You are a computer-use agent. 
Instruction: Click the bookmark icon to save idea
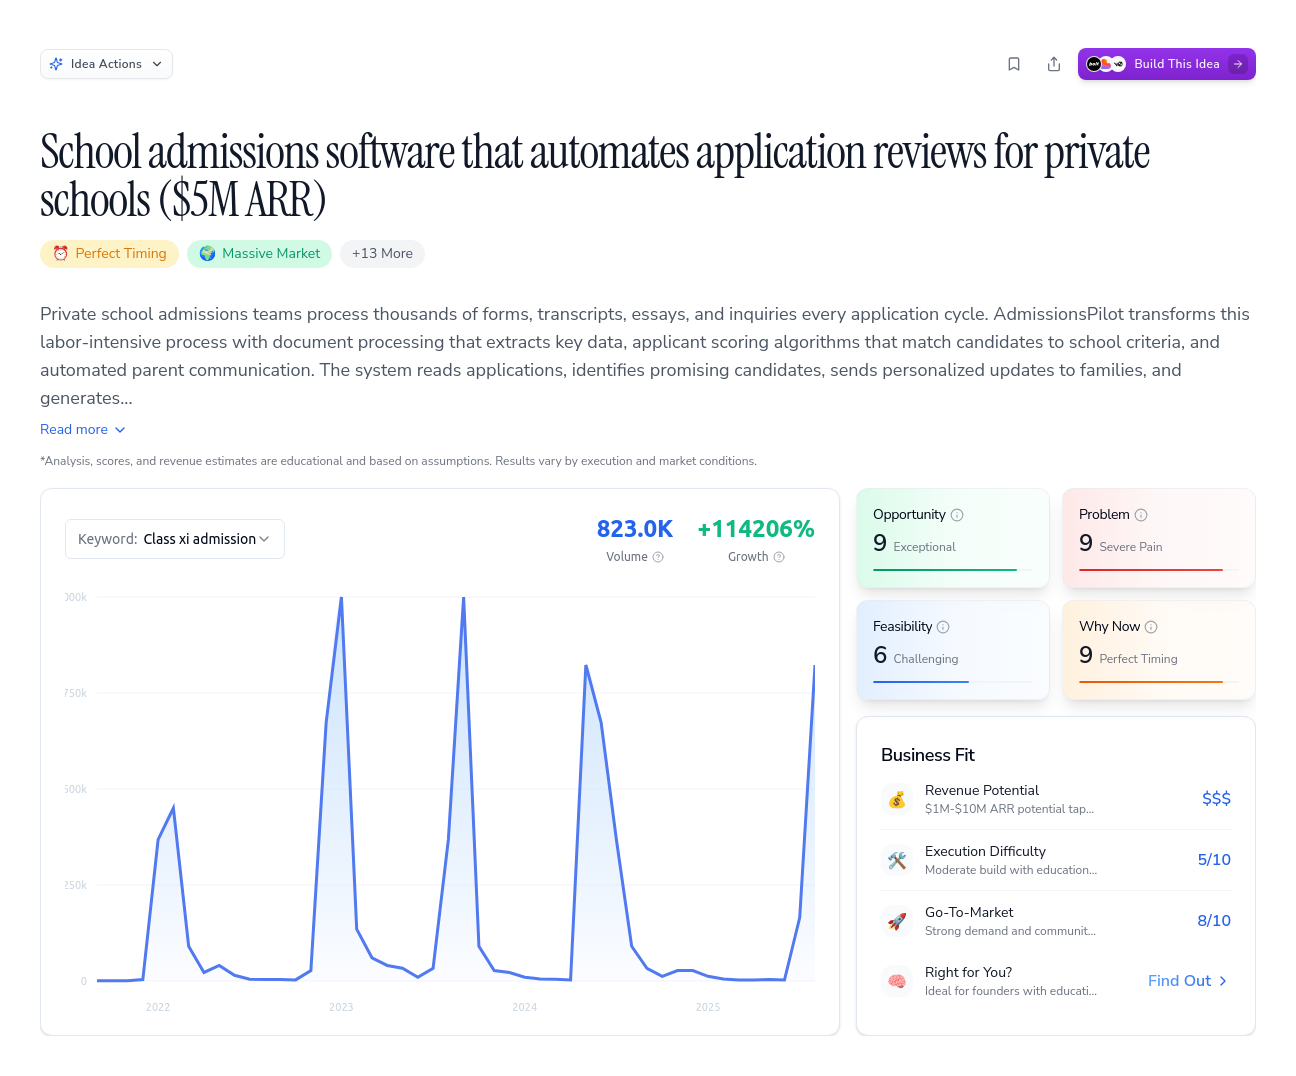point(1014,64)
